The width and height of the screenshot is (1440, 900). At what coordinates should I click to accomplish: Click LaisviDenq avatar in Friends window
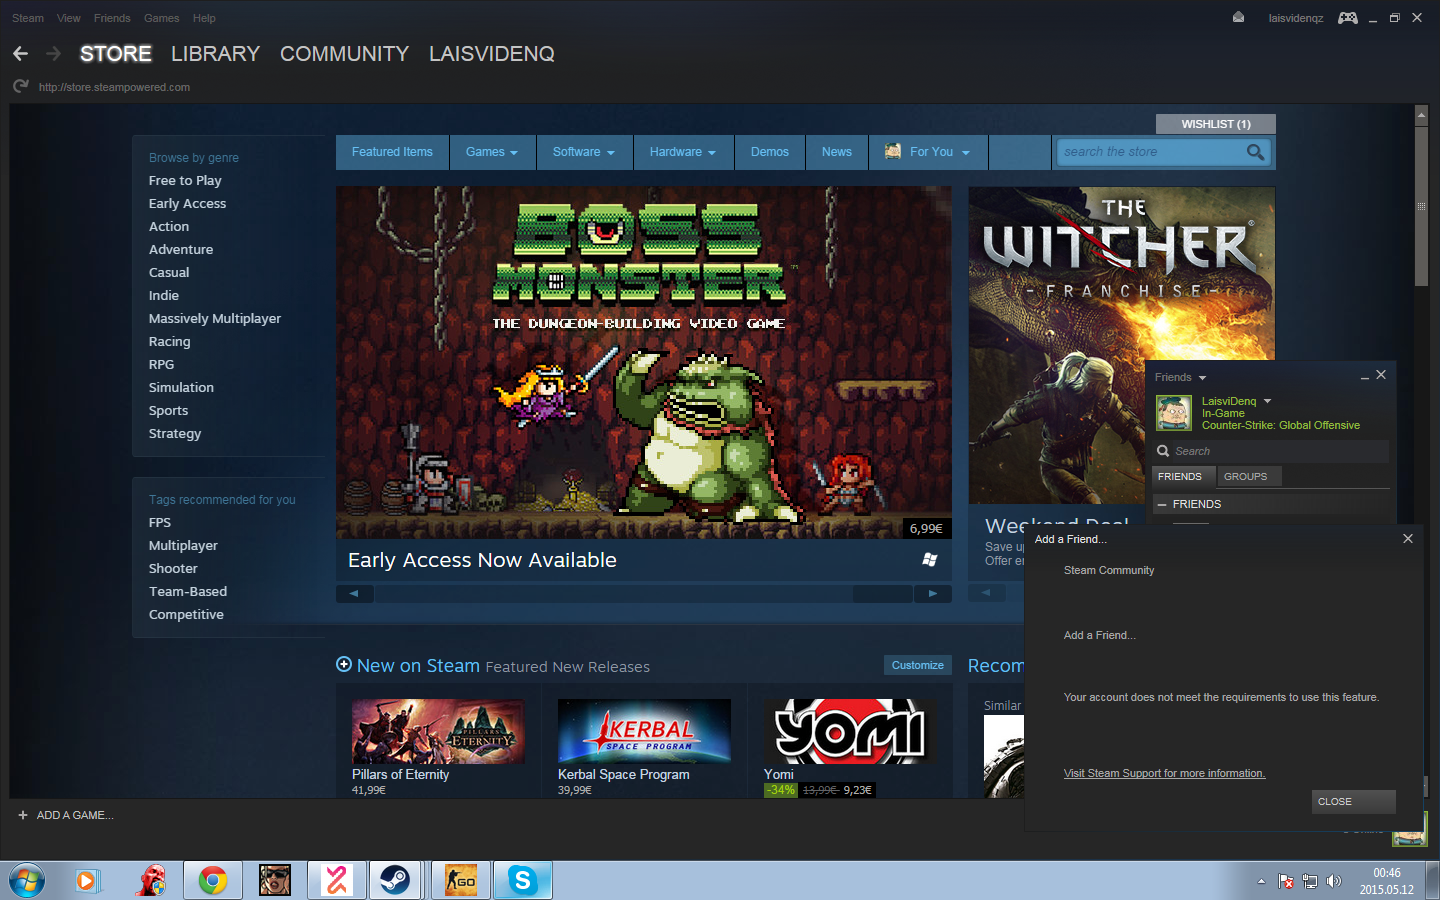pos(1174,412)
